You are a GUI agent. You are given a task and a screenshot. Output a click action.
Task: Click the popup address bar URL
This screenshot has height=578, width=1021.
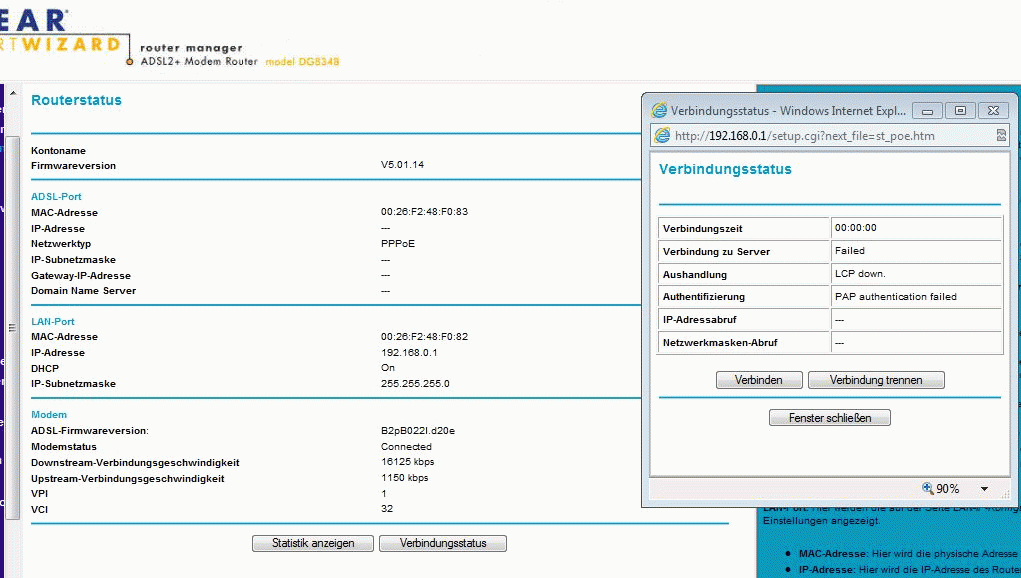(x=804, y=136)
